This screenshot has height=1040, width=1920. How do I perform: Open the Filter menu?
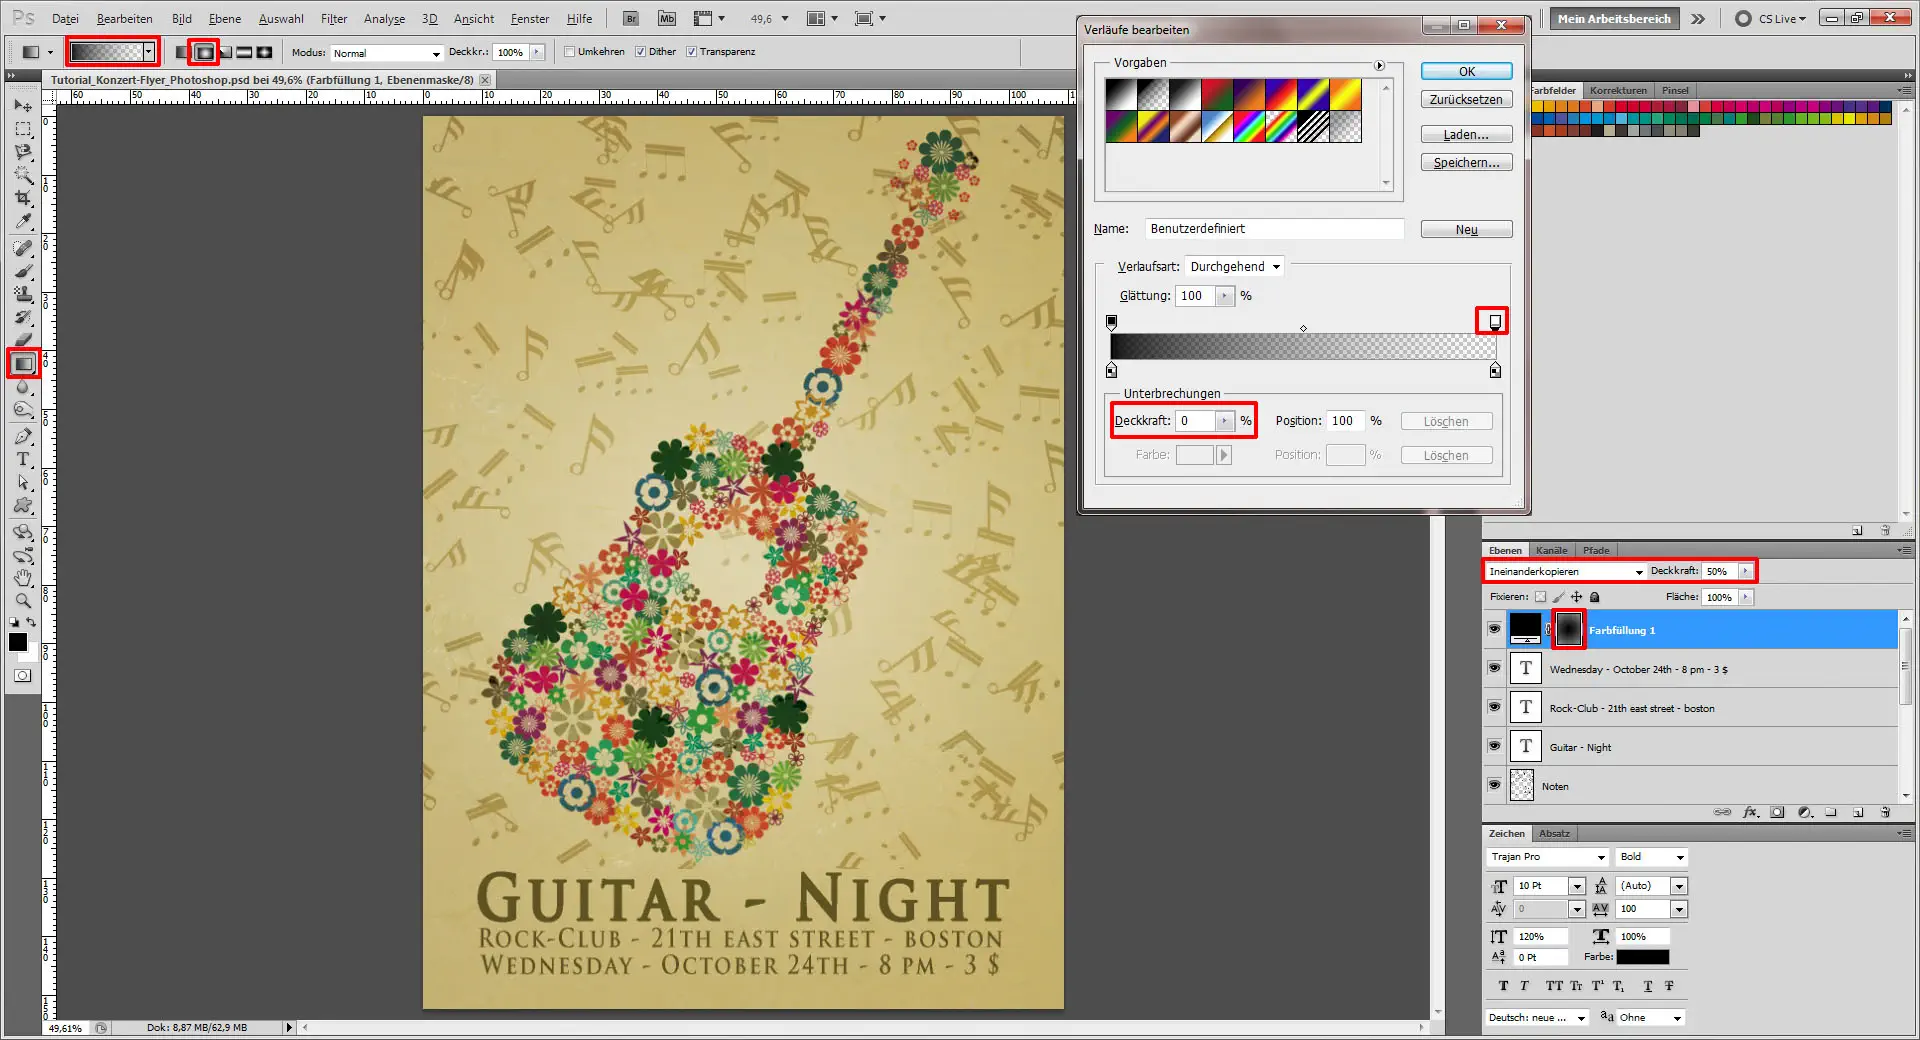pos(333,18)
